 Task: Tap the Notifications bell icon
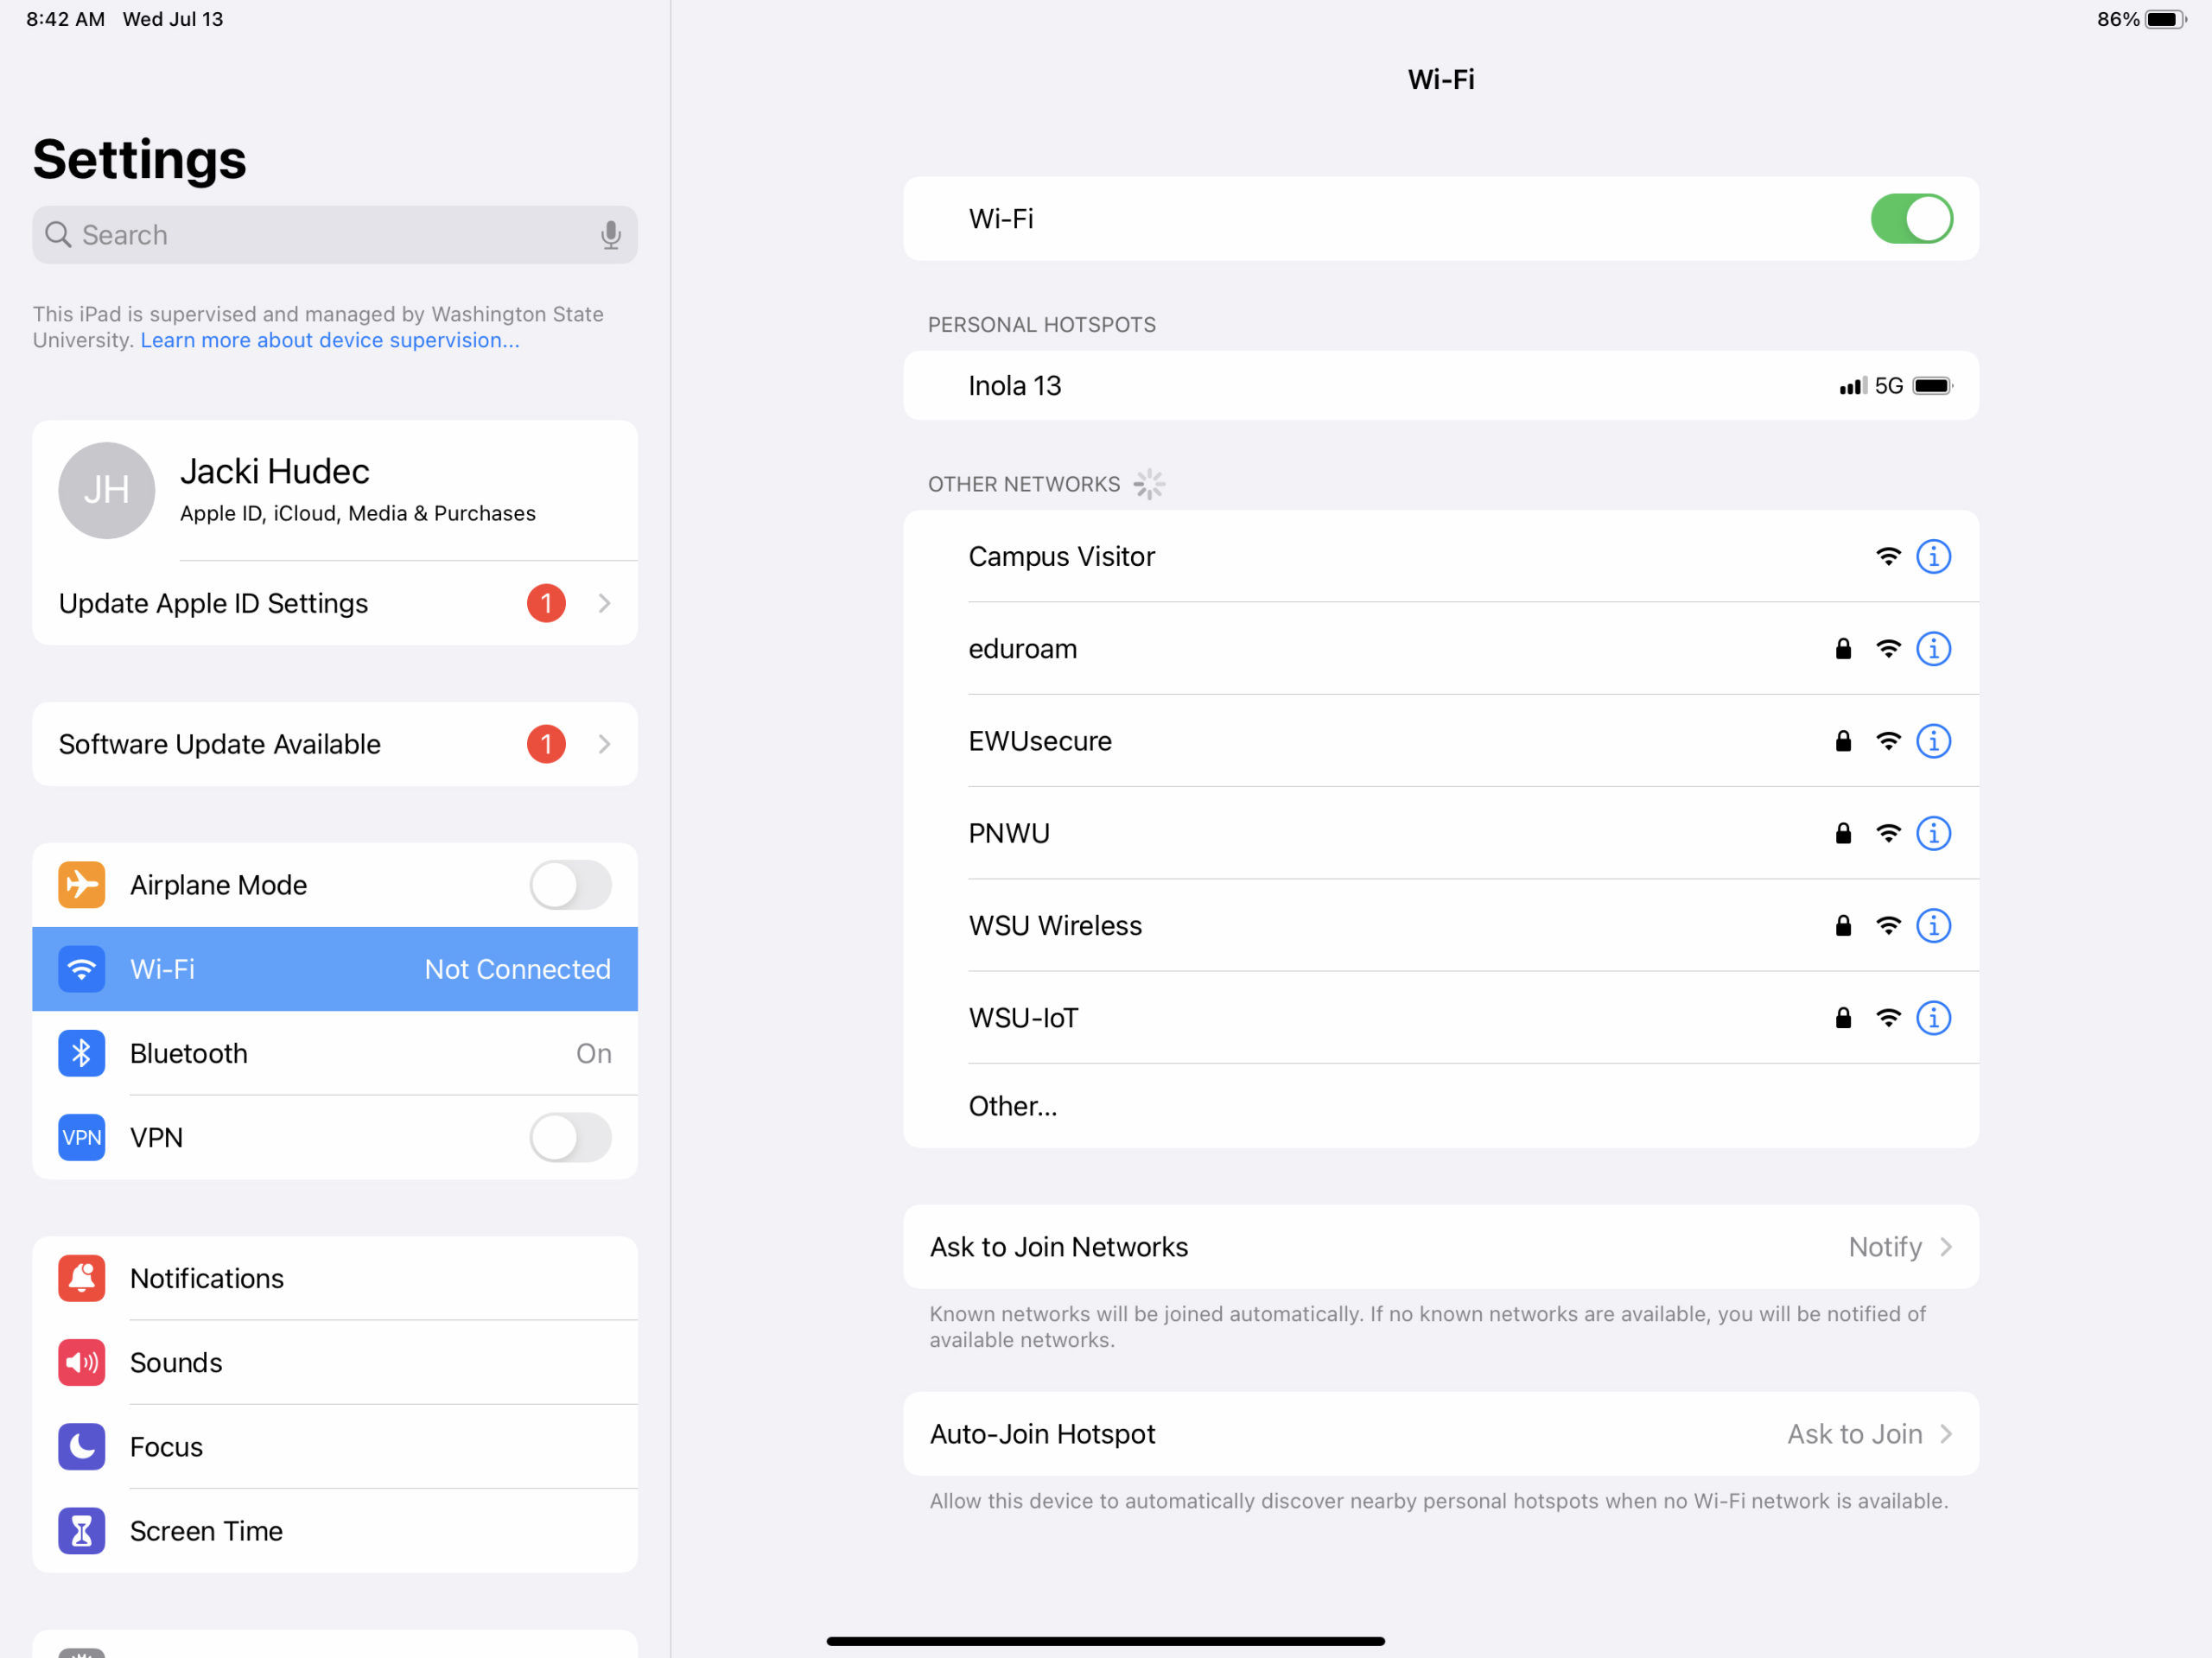(x=81, y=1278)
